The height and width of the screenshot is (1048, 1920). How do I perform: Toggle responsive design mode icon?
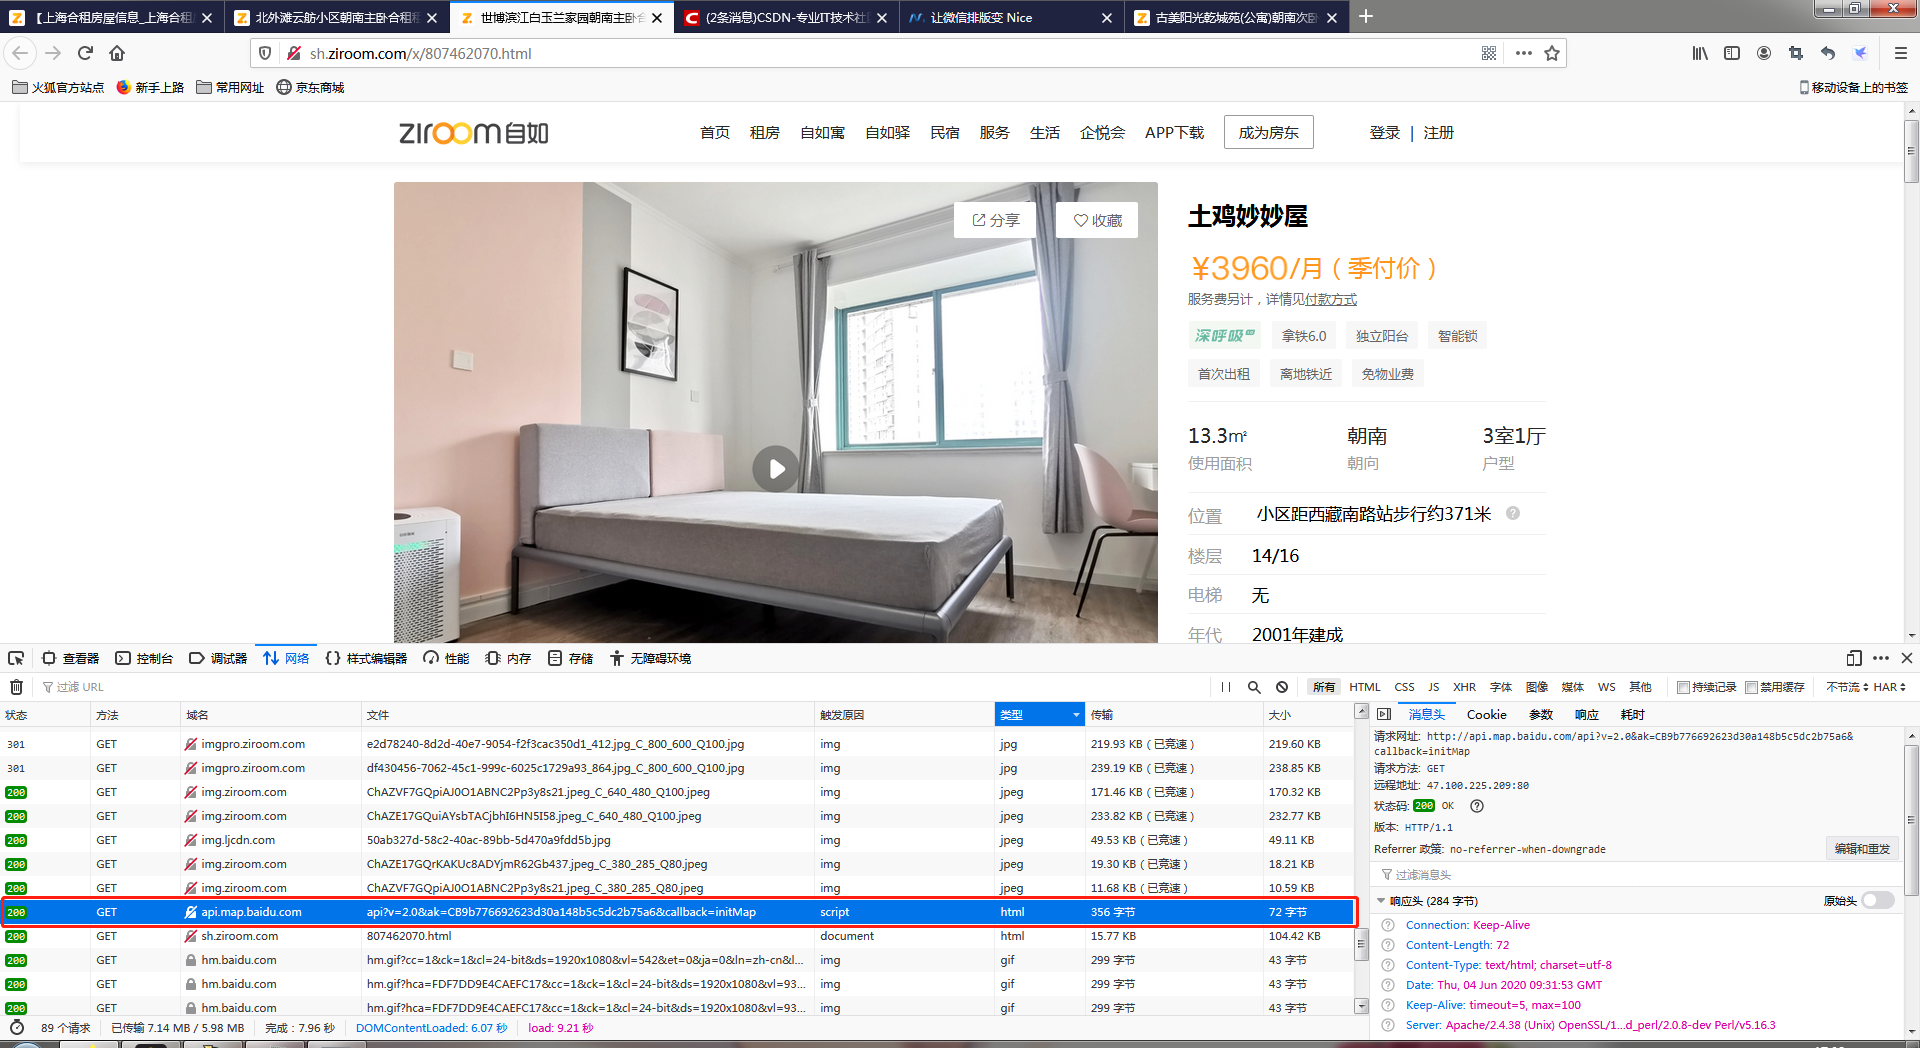pyautogui.click(x=1854, y=658)
